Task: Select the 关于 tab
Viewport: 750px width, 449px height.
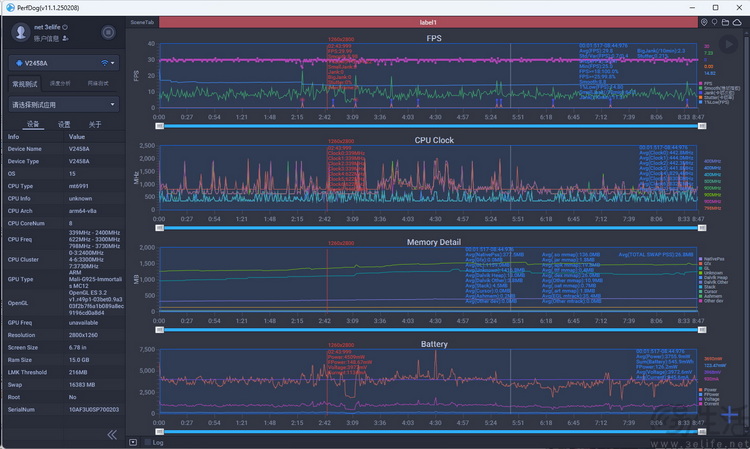Action: click(95, 124)
